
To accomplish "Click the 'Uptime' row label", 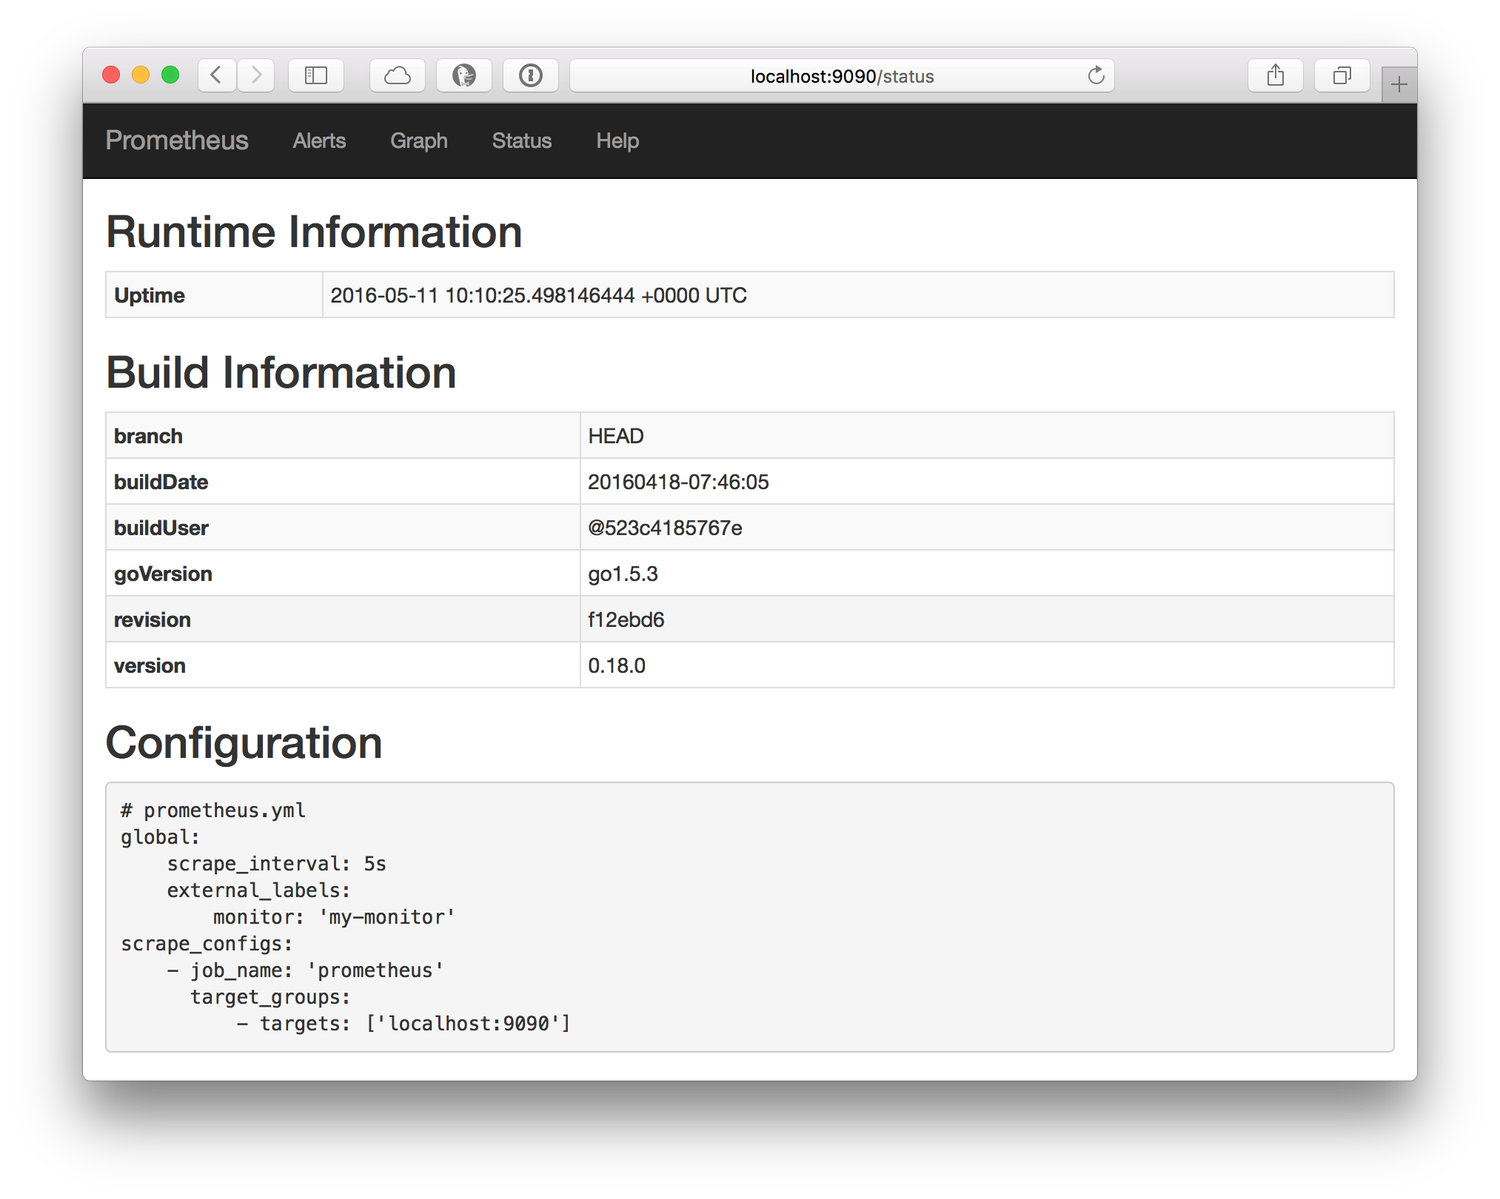I will [149, 295].
